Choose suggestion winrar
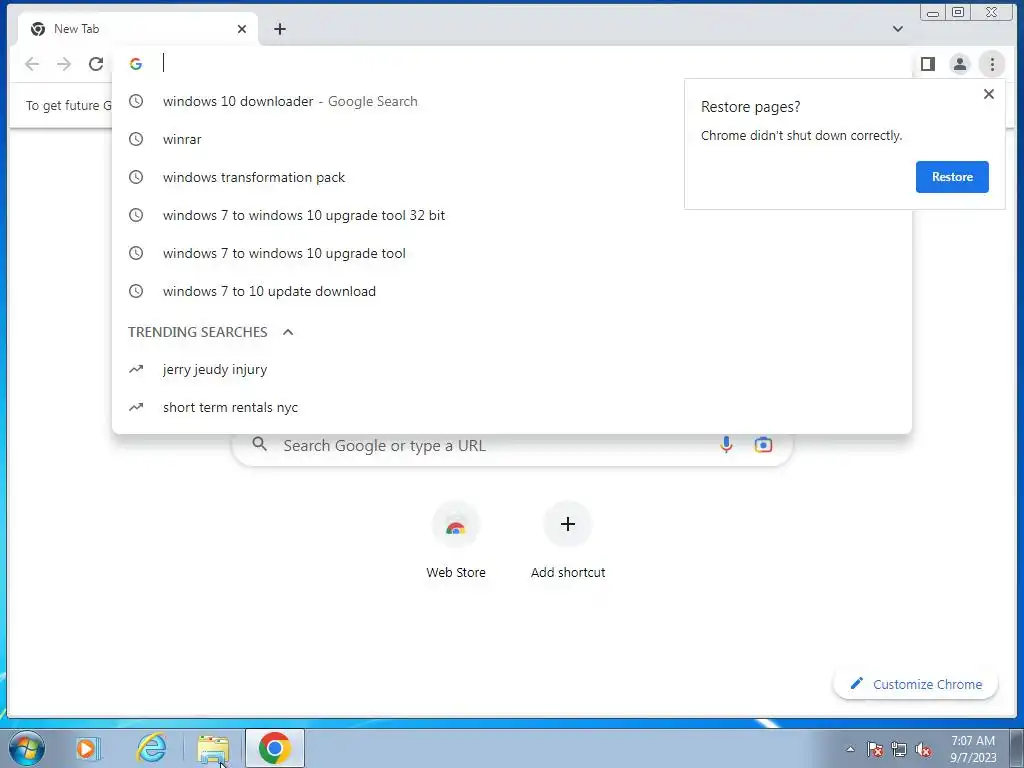Screen dimensions: 1024x768 point(511,139)
